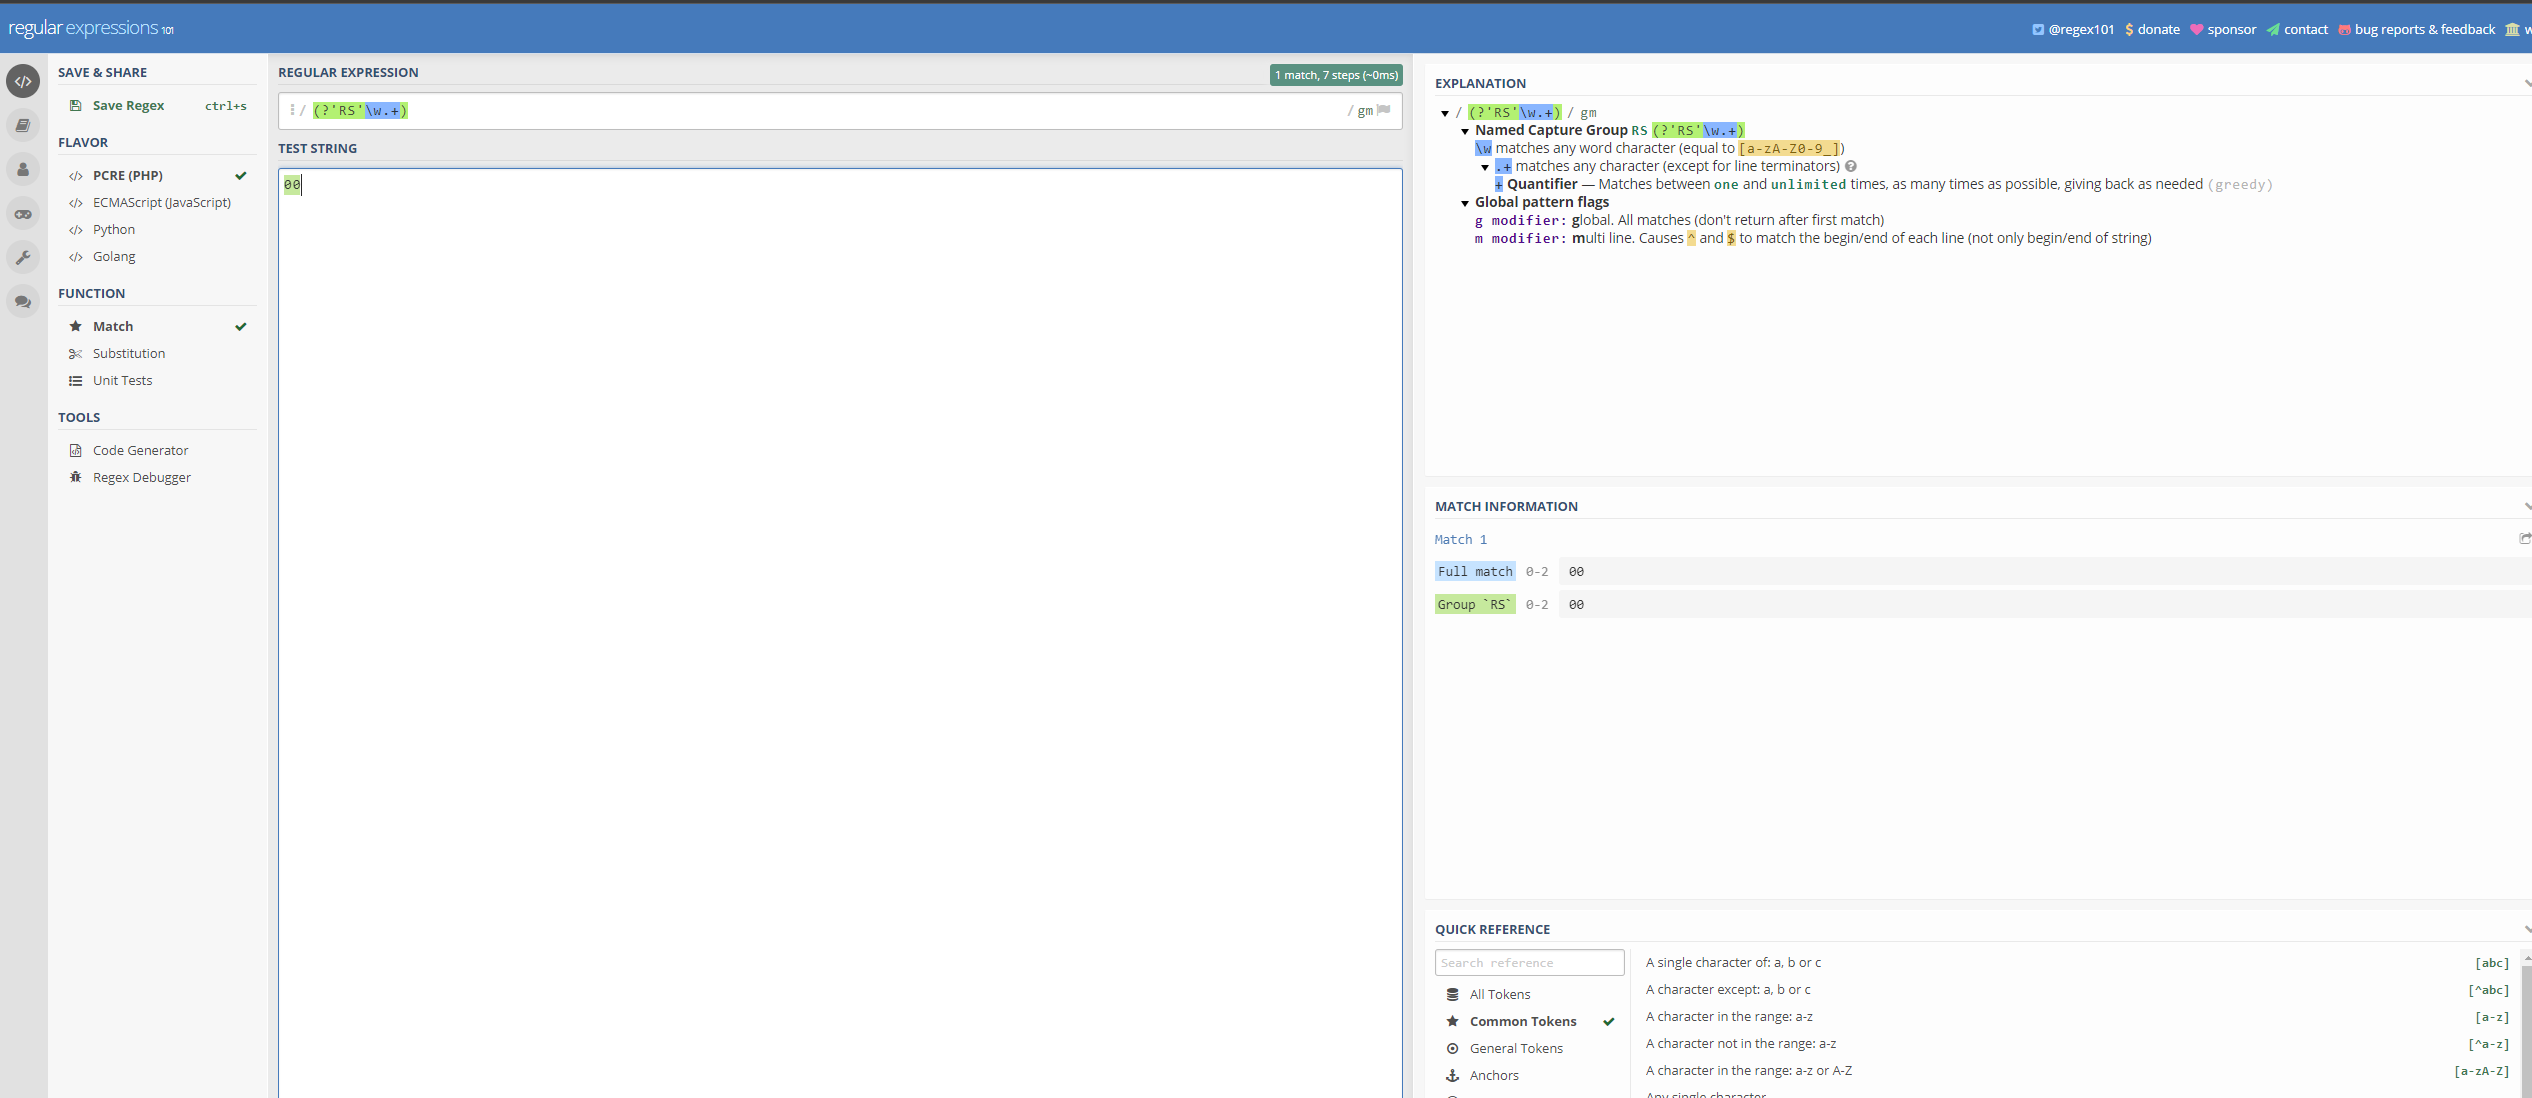Click the regex flags flag icon
2532x1098 pixels.
(x=1384, y=110)
